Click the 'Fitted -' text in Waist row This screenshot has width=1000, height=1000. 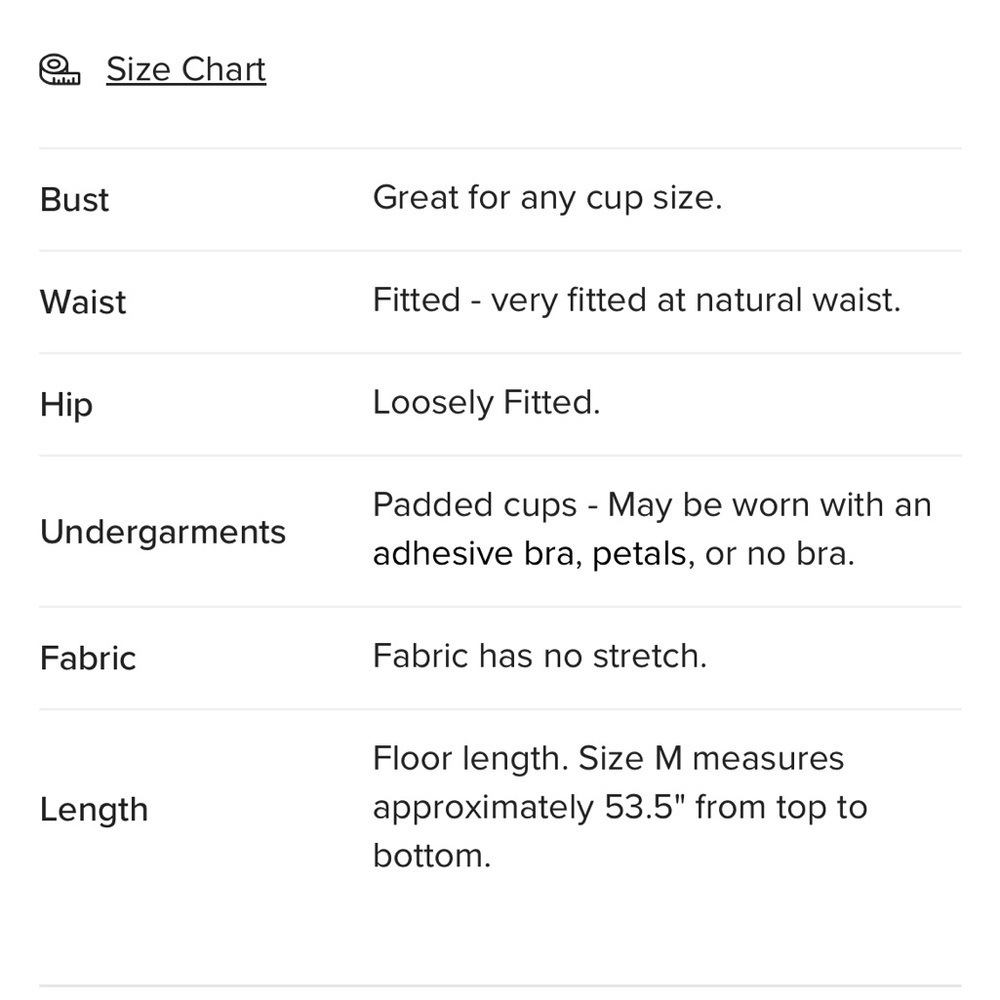pos(427,300)
